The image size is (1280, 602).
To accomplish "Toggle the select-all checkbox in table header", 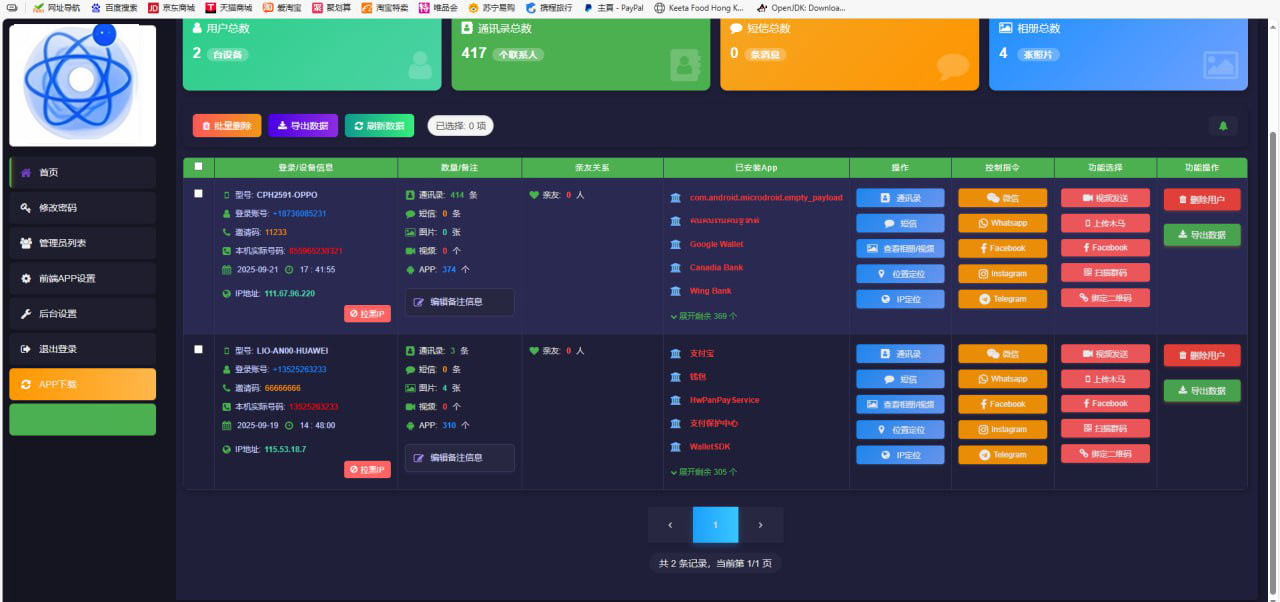I will click(x=198, y=167).
